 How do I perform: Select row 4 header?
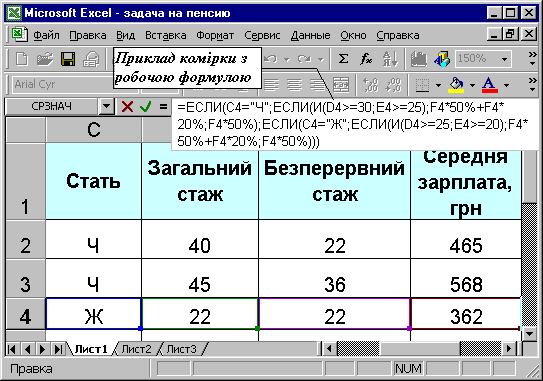coord(25,314)
